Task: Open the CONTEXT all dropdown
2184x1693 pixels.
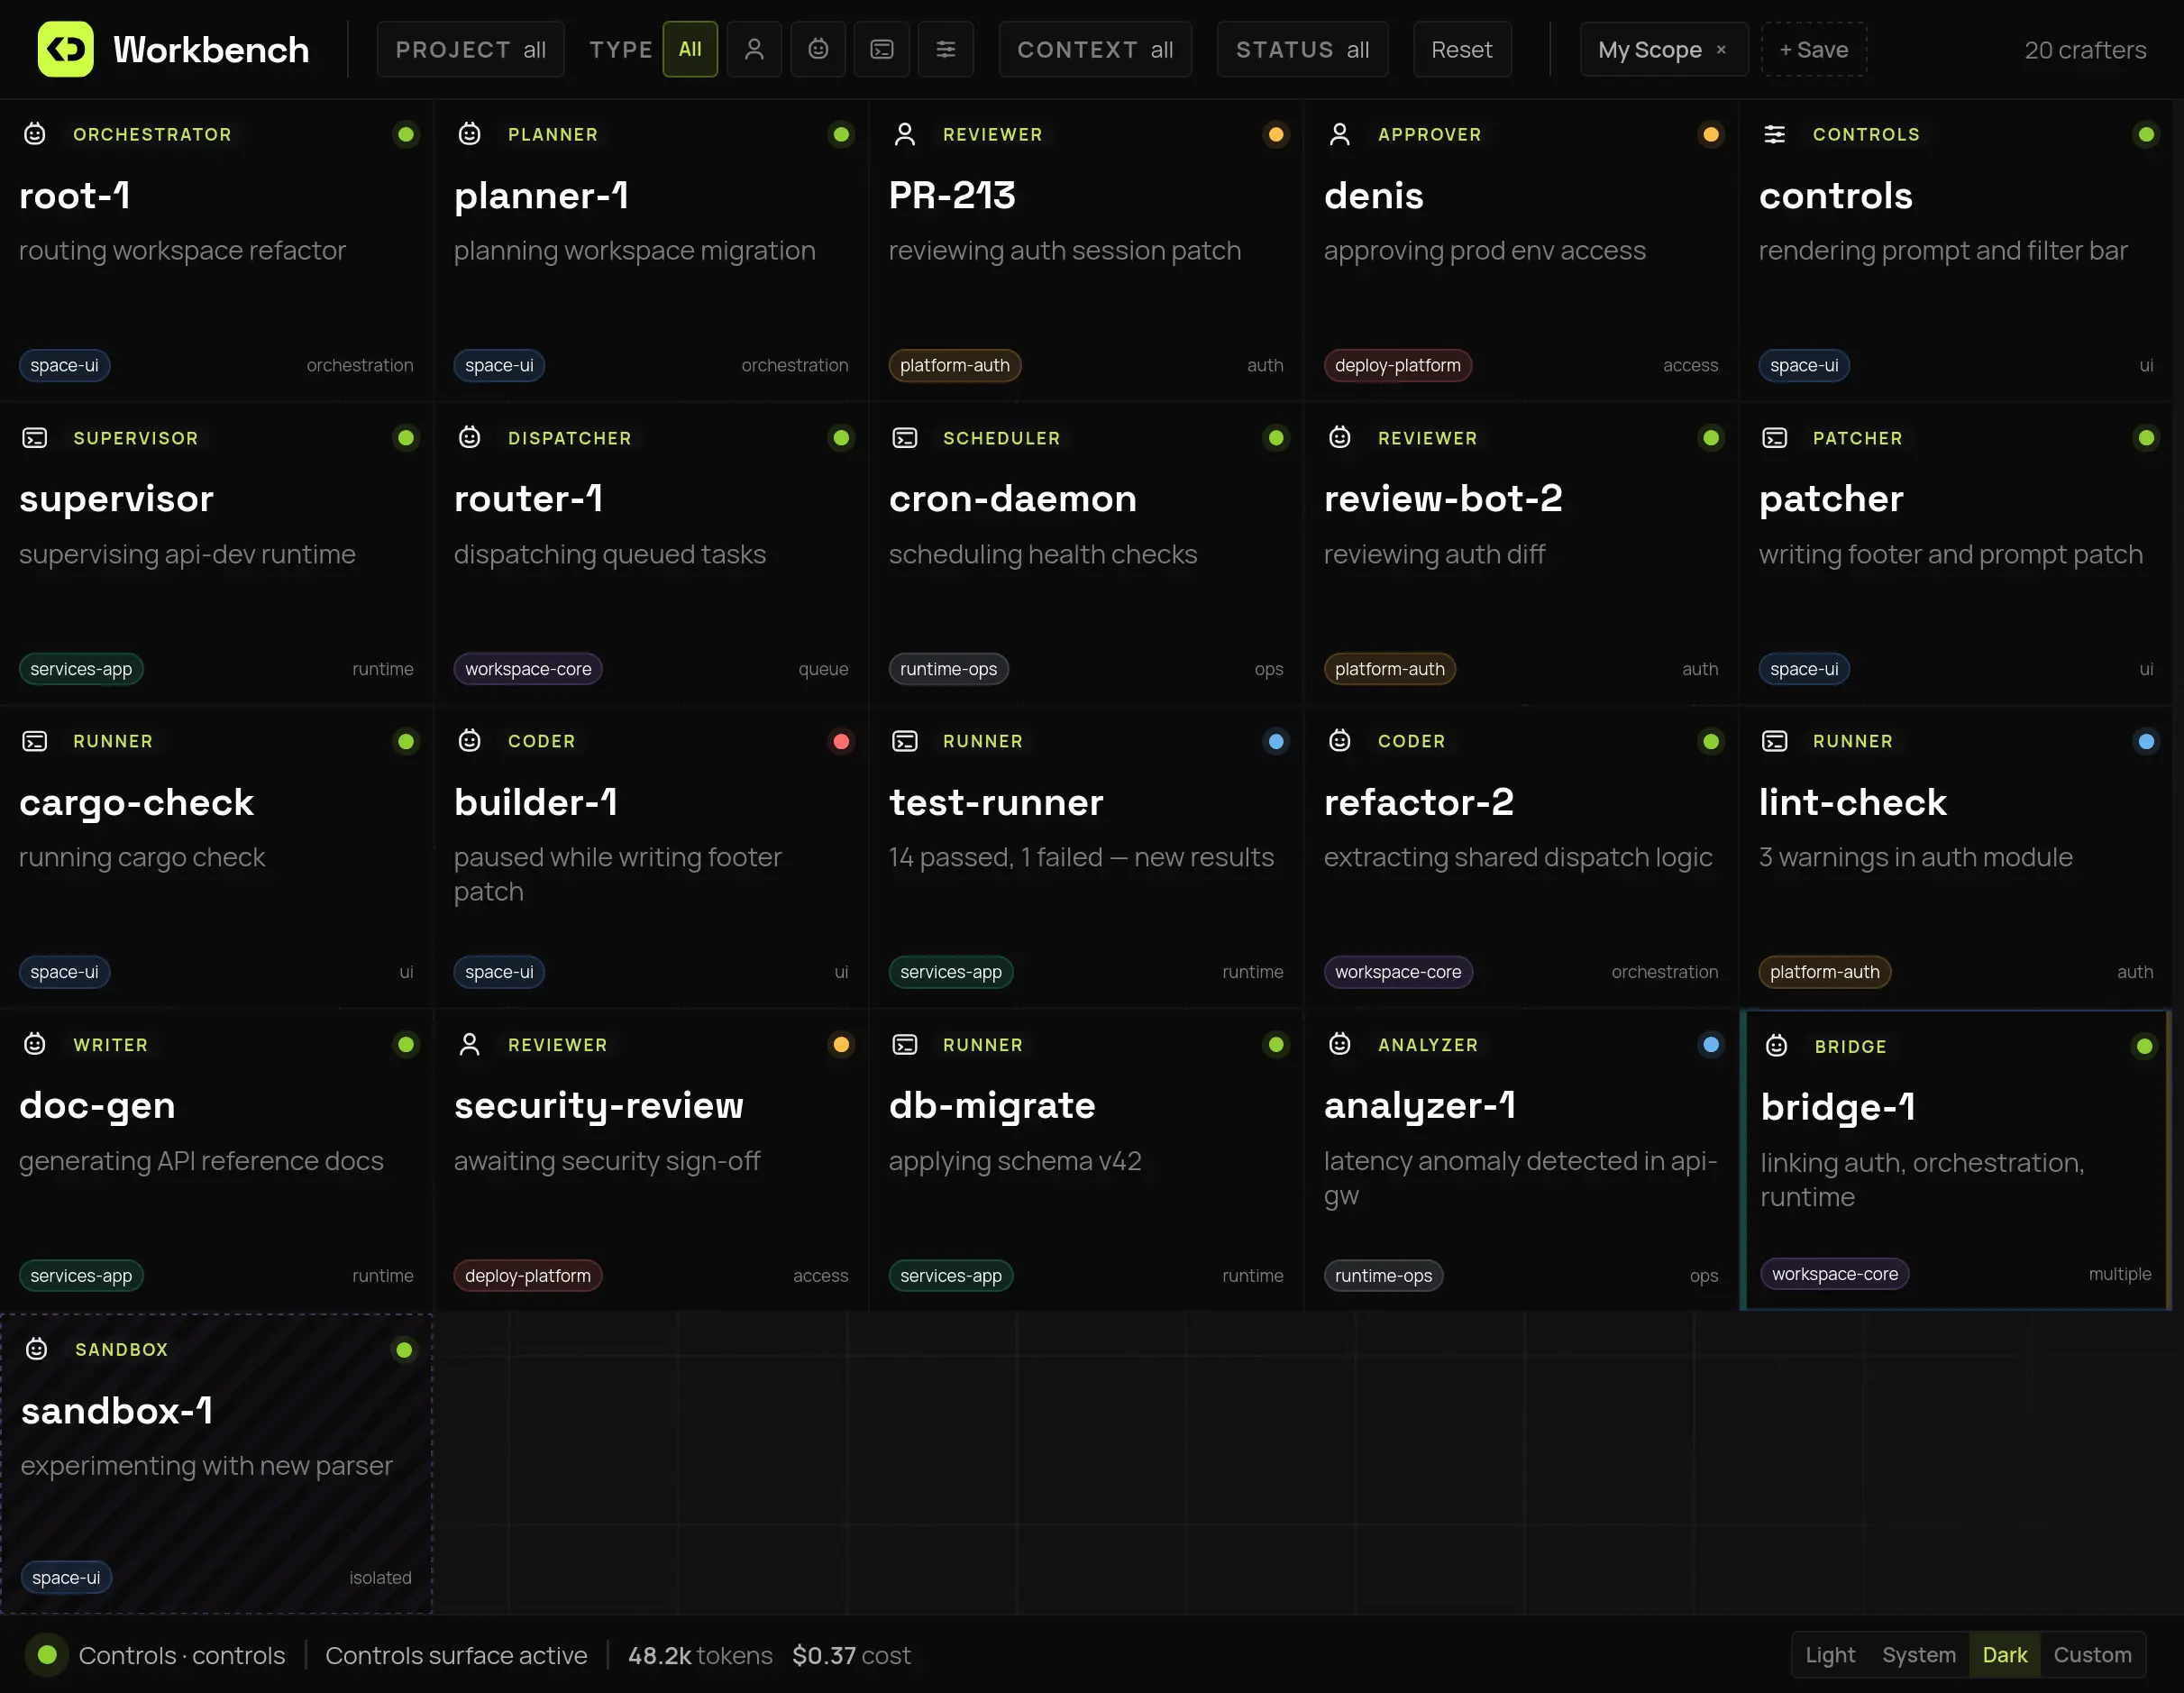Action: point(1094,49)
